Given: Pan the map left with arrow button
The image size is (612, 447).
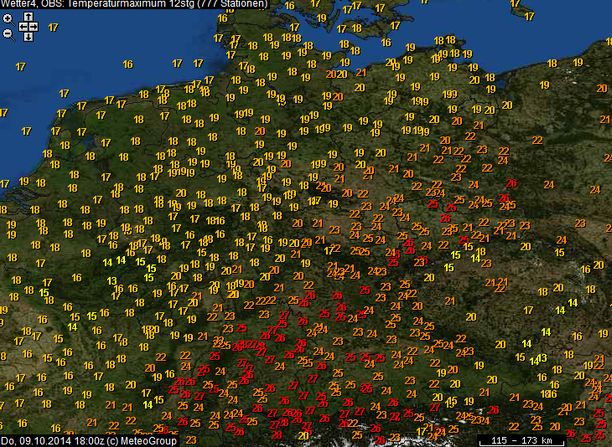Looking at the screenshot, I should pos(23,27).
